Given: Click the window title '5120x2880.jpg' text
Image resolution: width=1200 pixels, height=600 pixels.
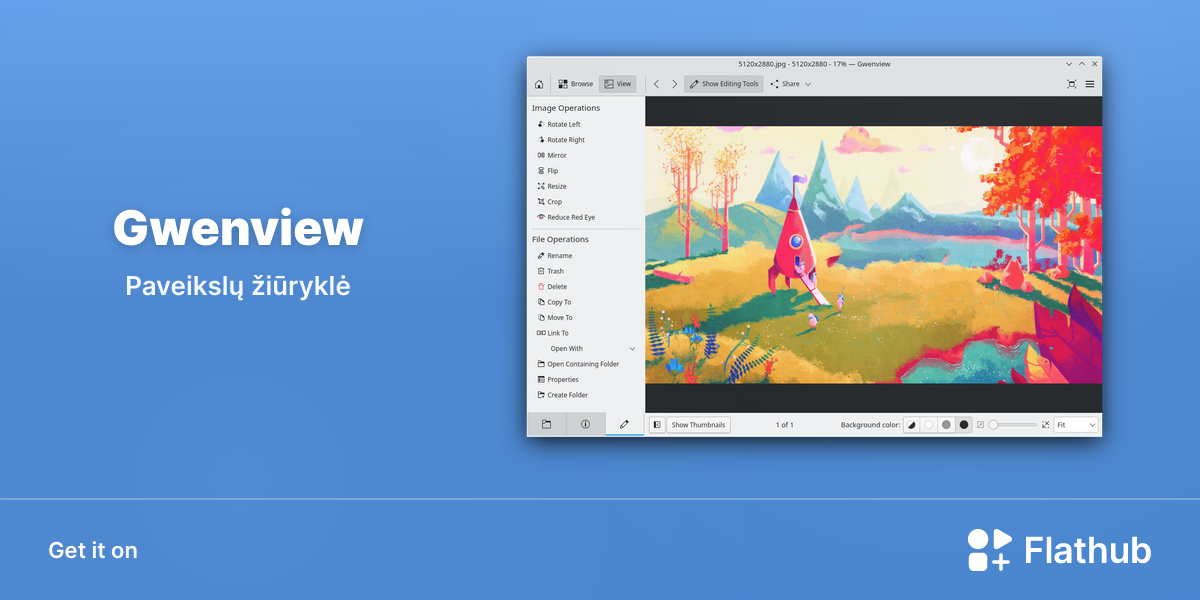Looking at the screenshot, I should tap(761, 64).
